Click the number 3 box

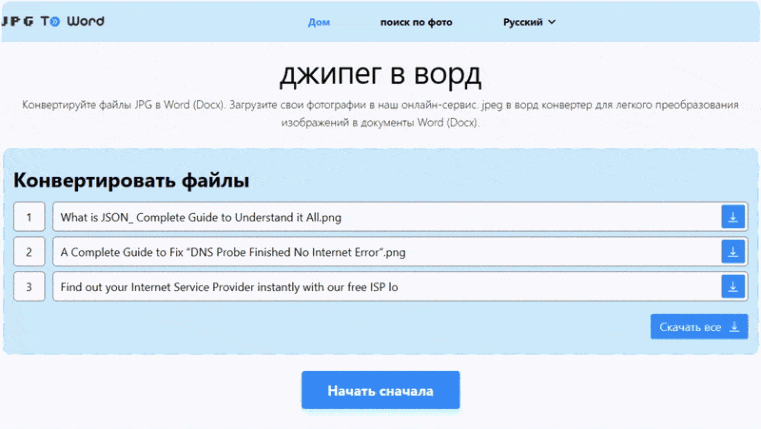[29, 286]
